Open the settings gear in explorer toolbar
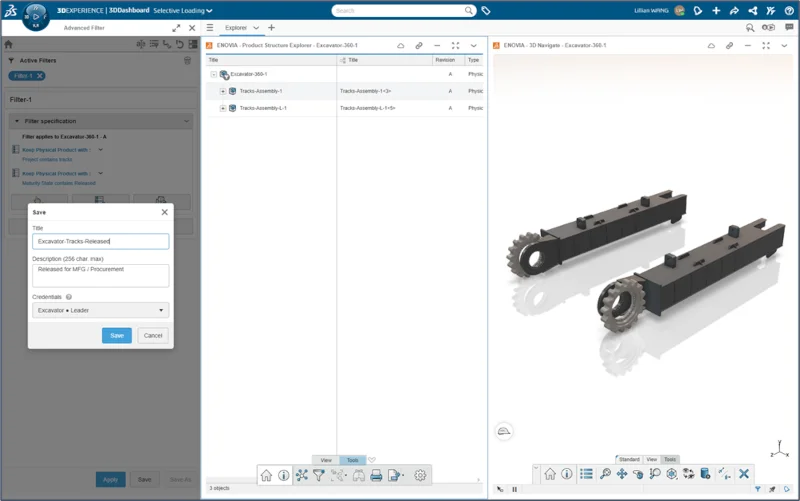800x501 pixels. click(420, 476)
